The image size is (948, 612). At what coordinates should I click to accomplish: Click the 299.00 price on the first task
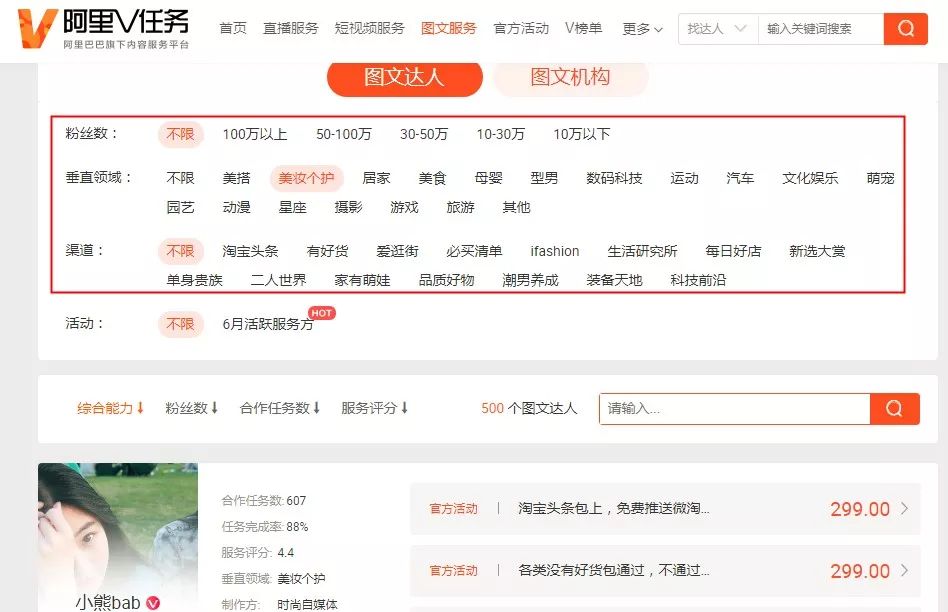click(x=858, y=509)
